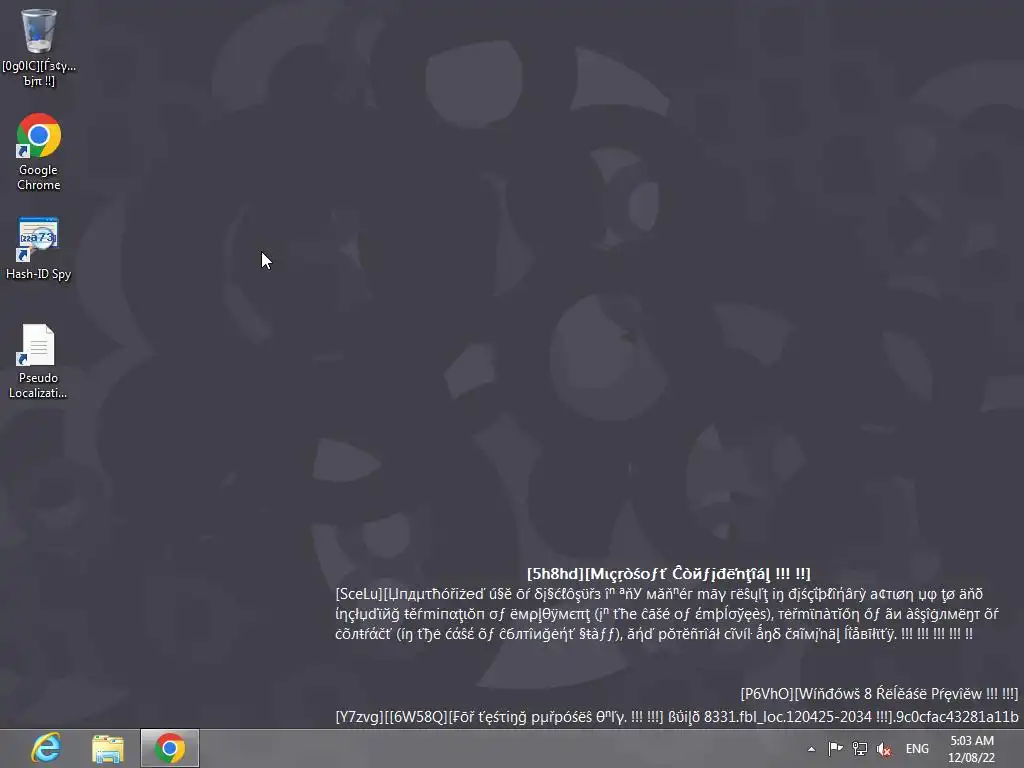The image size is (1024, 768).
Task: Open the clock showing 5:03 AM
Action: point(972,741)
